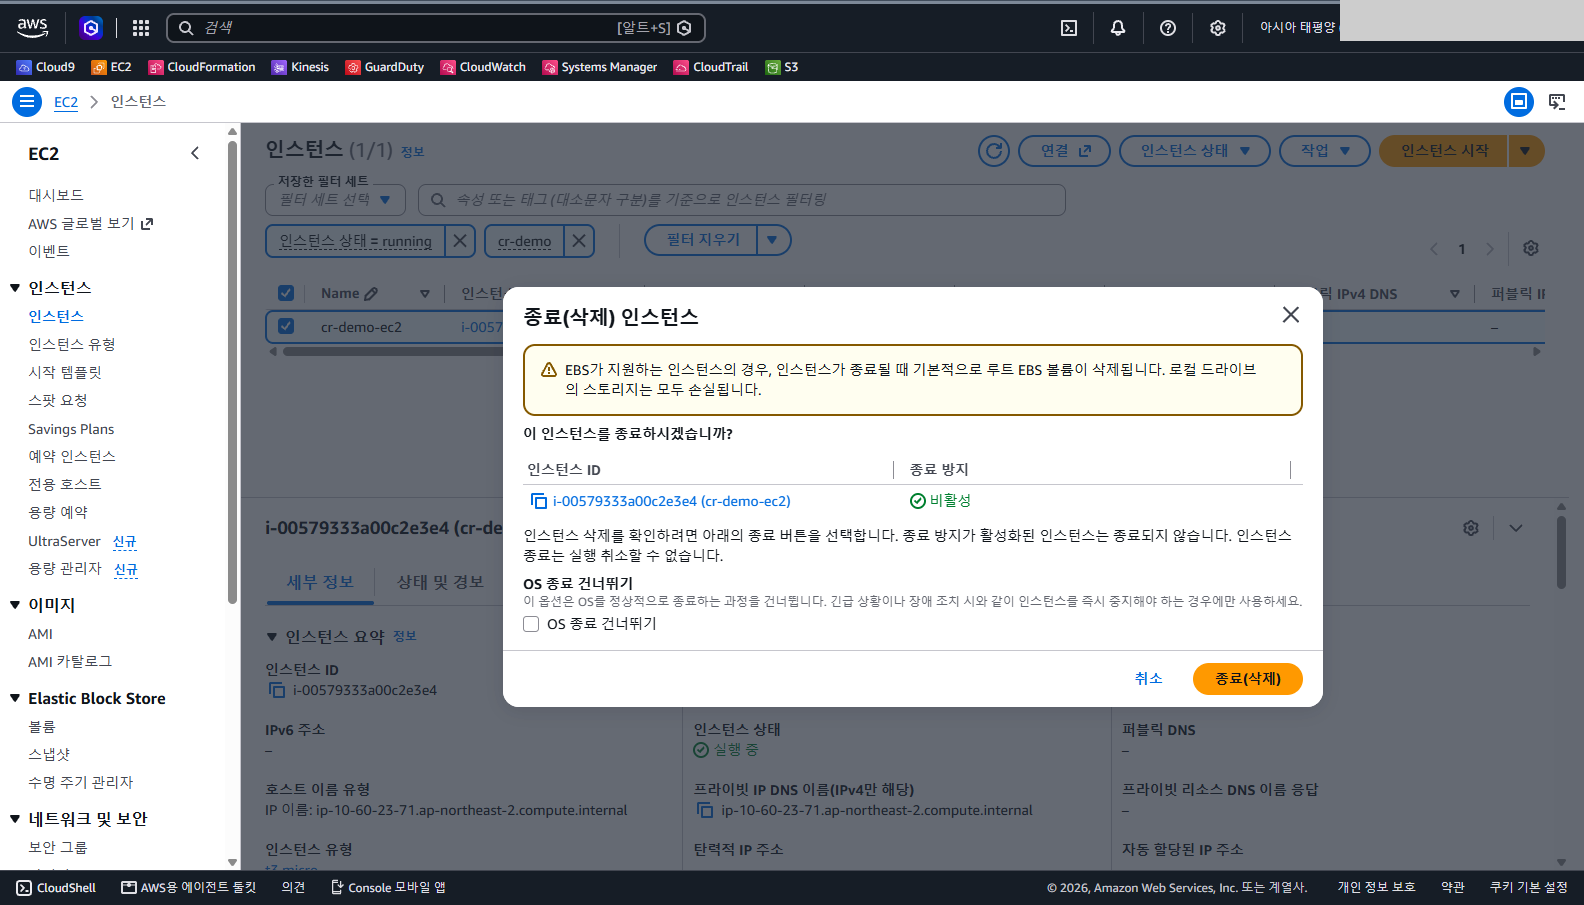1584x905 pixels.
Task: Switch to the Status and alarms tab
Action: tap(440, 582)
